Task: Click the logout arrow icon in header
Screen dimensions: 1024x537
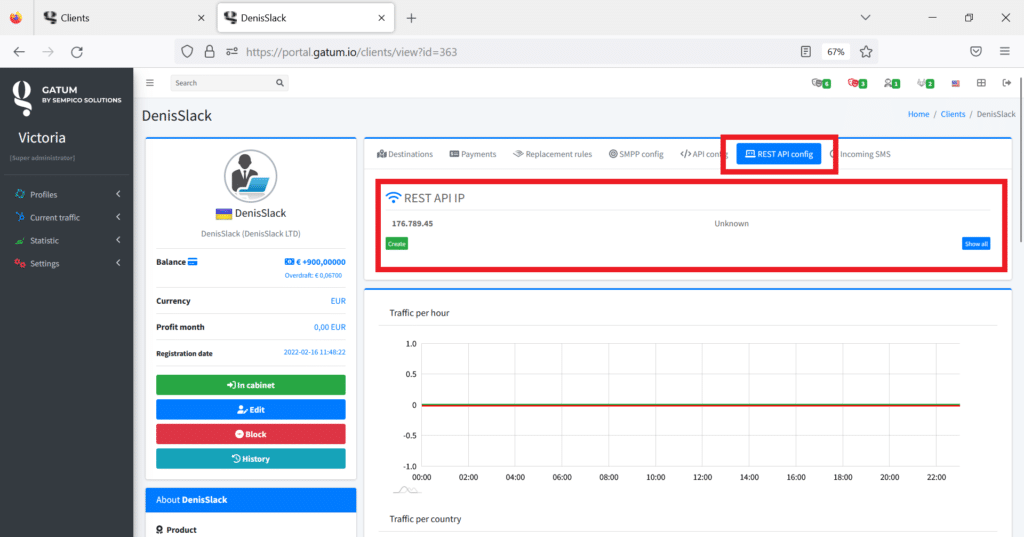Action: (1006, 83)
